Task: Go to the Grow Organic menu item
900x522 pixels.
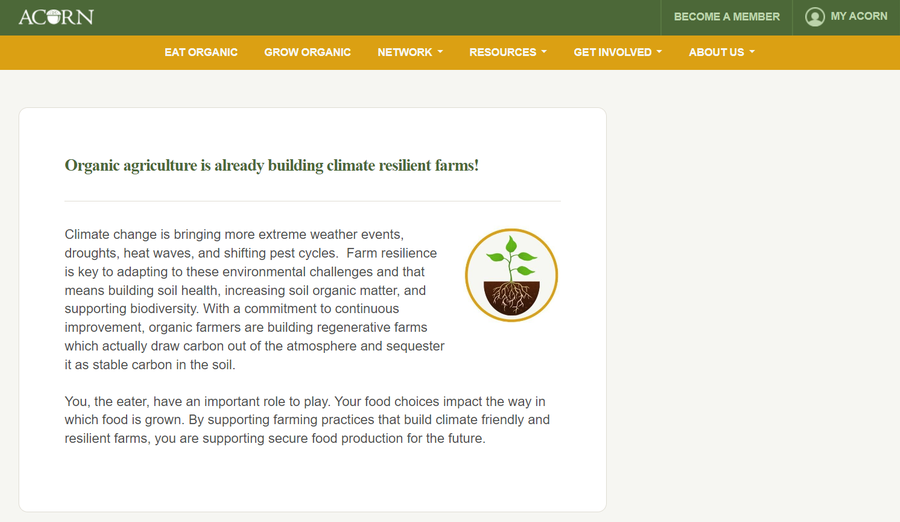Action: (x=307, y=52)
